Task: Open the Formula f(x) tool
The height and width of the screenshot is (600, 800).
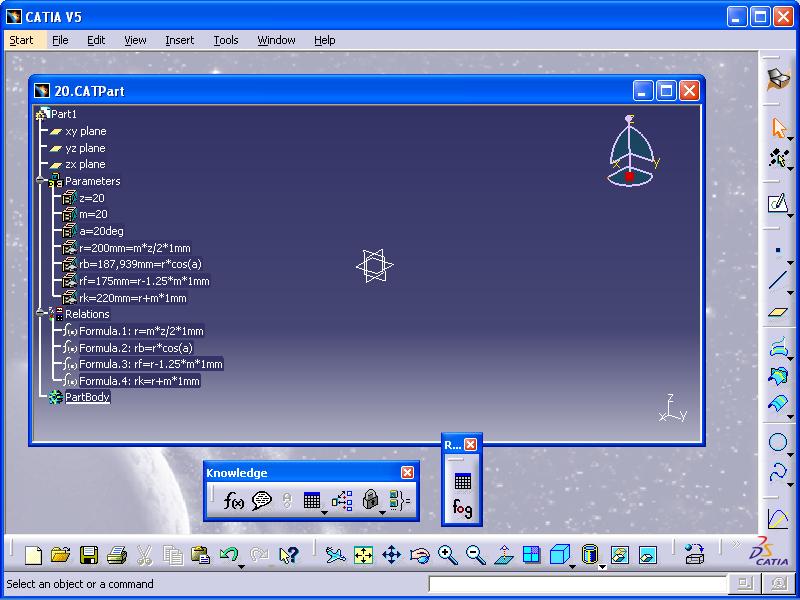Action: click(x=234, y=501)
